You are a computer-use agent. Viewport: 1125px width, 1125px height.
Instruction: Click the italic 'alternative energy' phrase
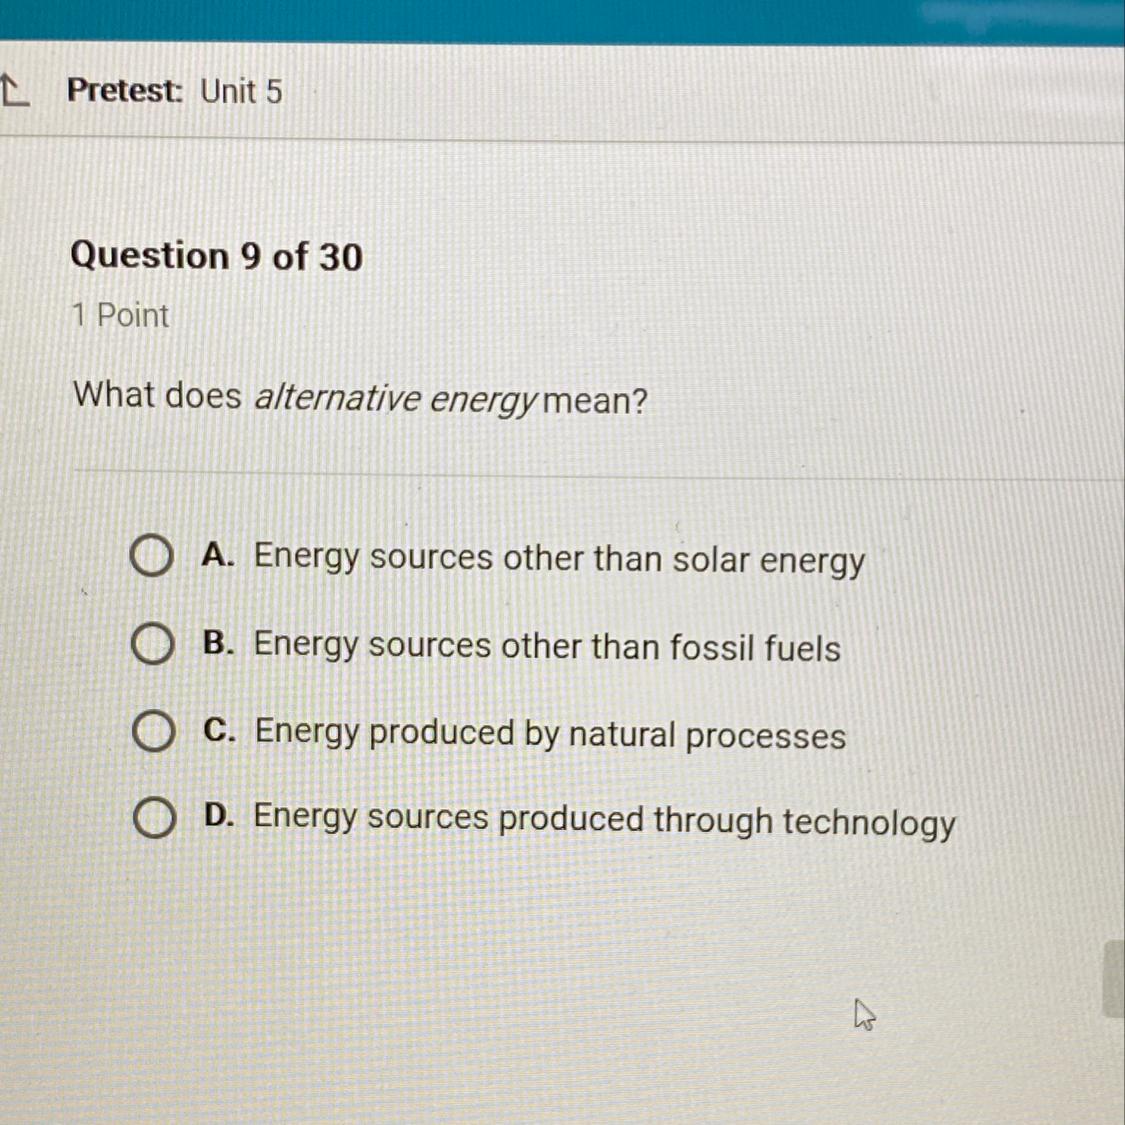click(395, 399)
